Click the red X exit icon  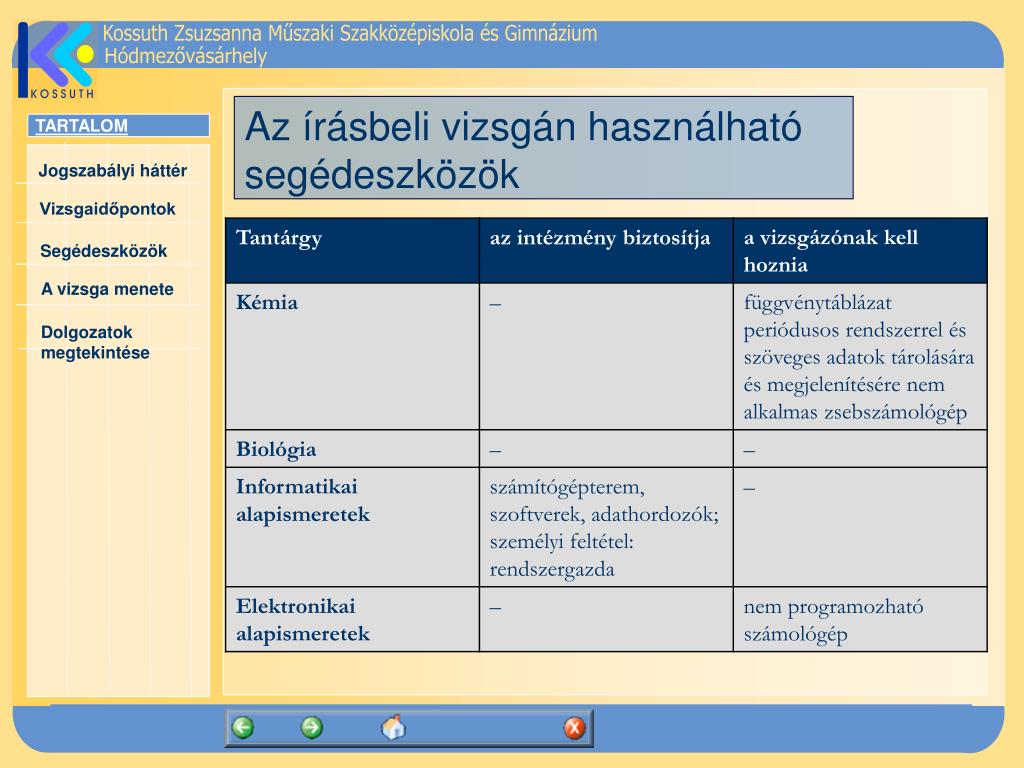575,728
